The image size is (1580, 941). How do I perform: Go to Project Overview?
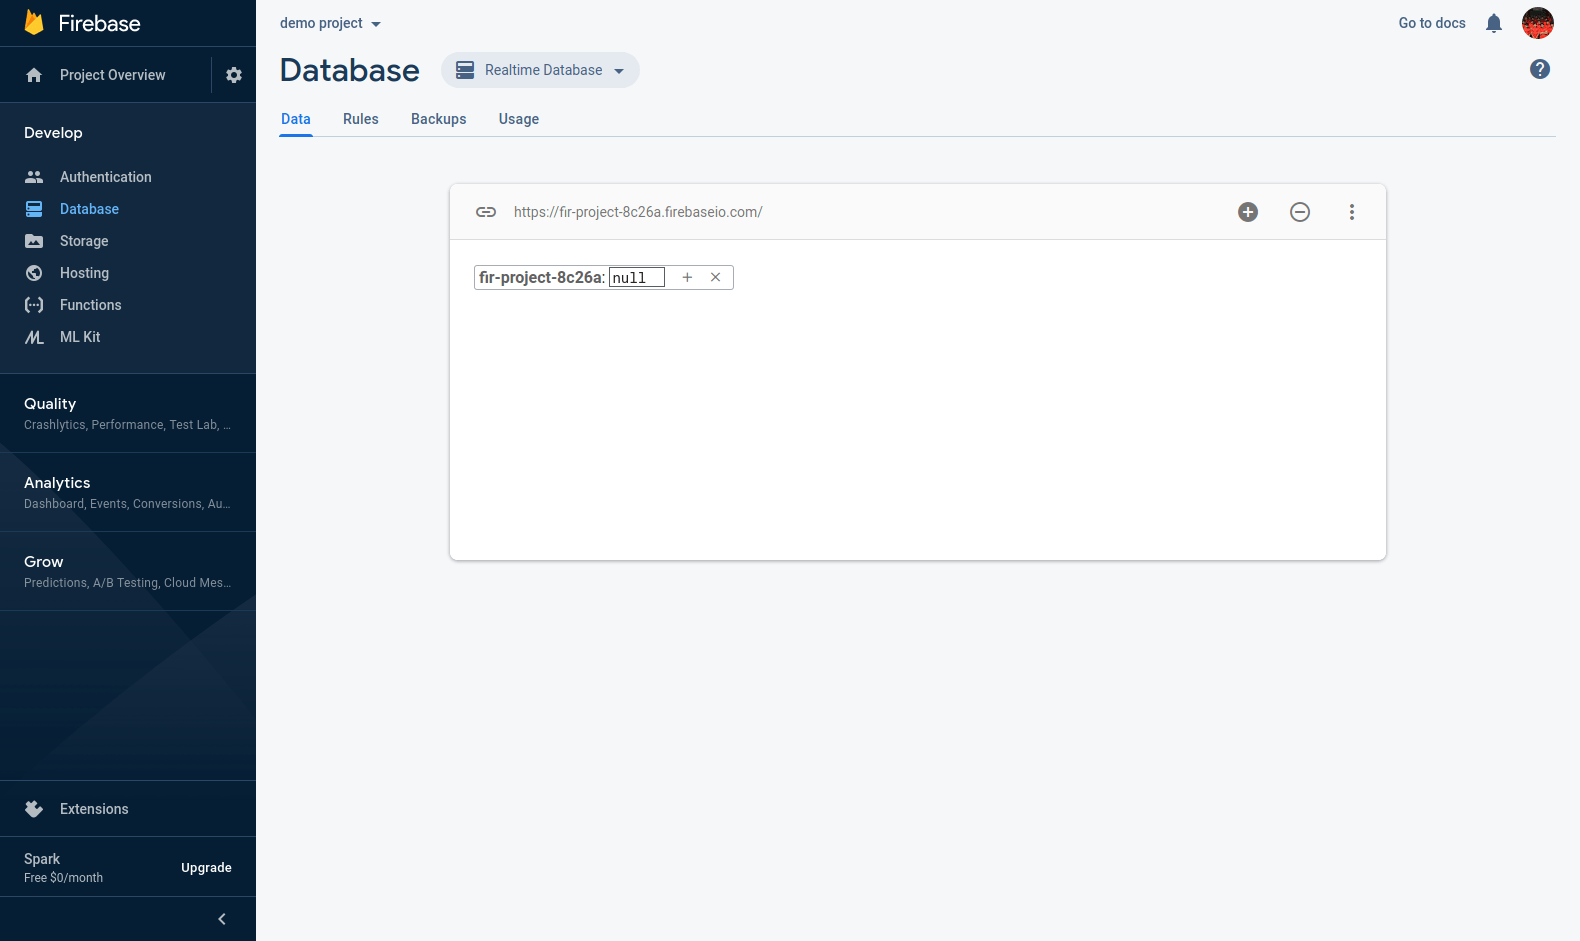point(113,75)
